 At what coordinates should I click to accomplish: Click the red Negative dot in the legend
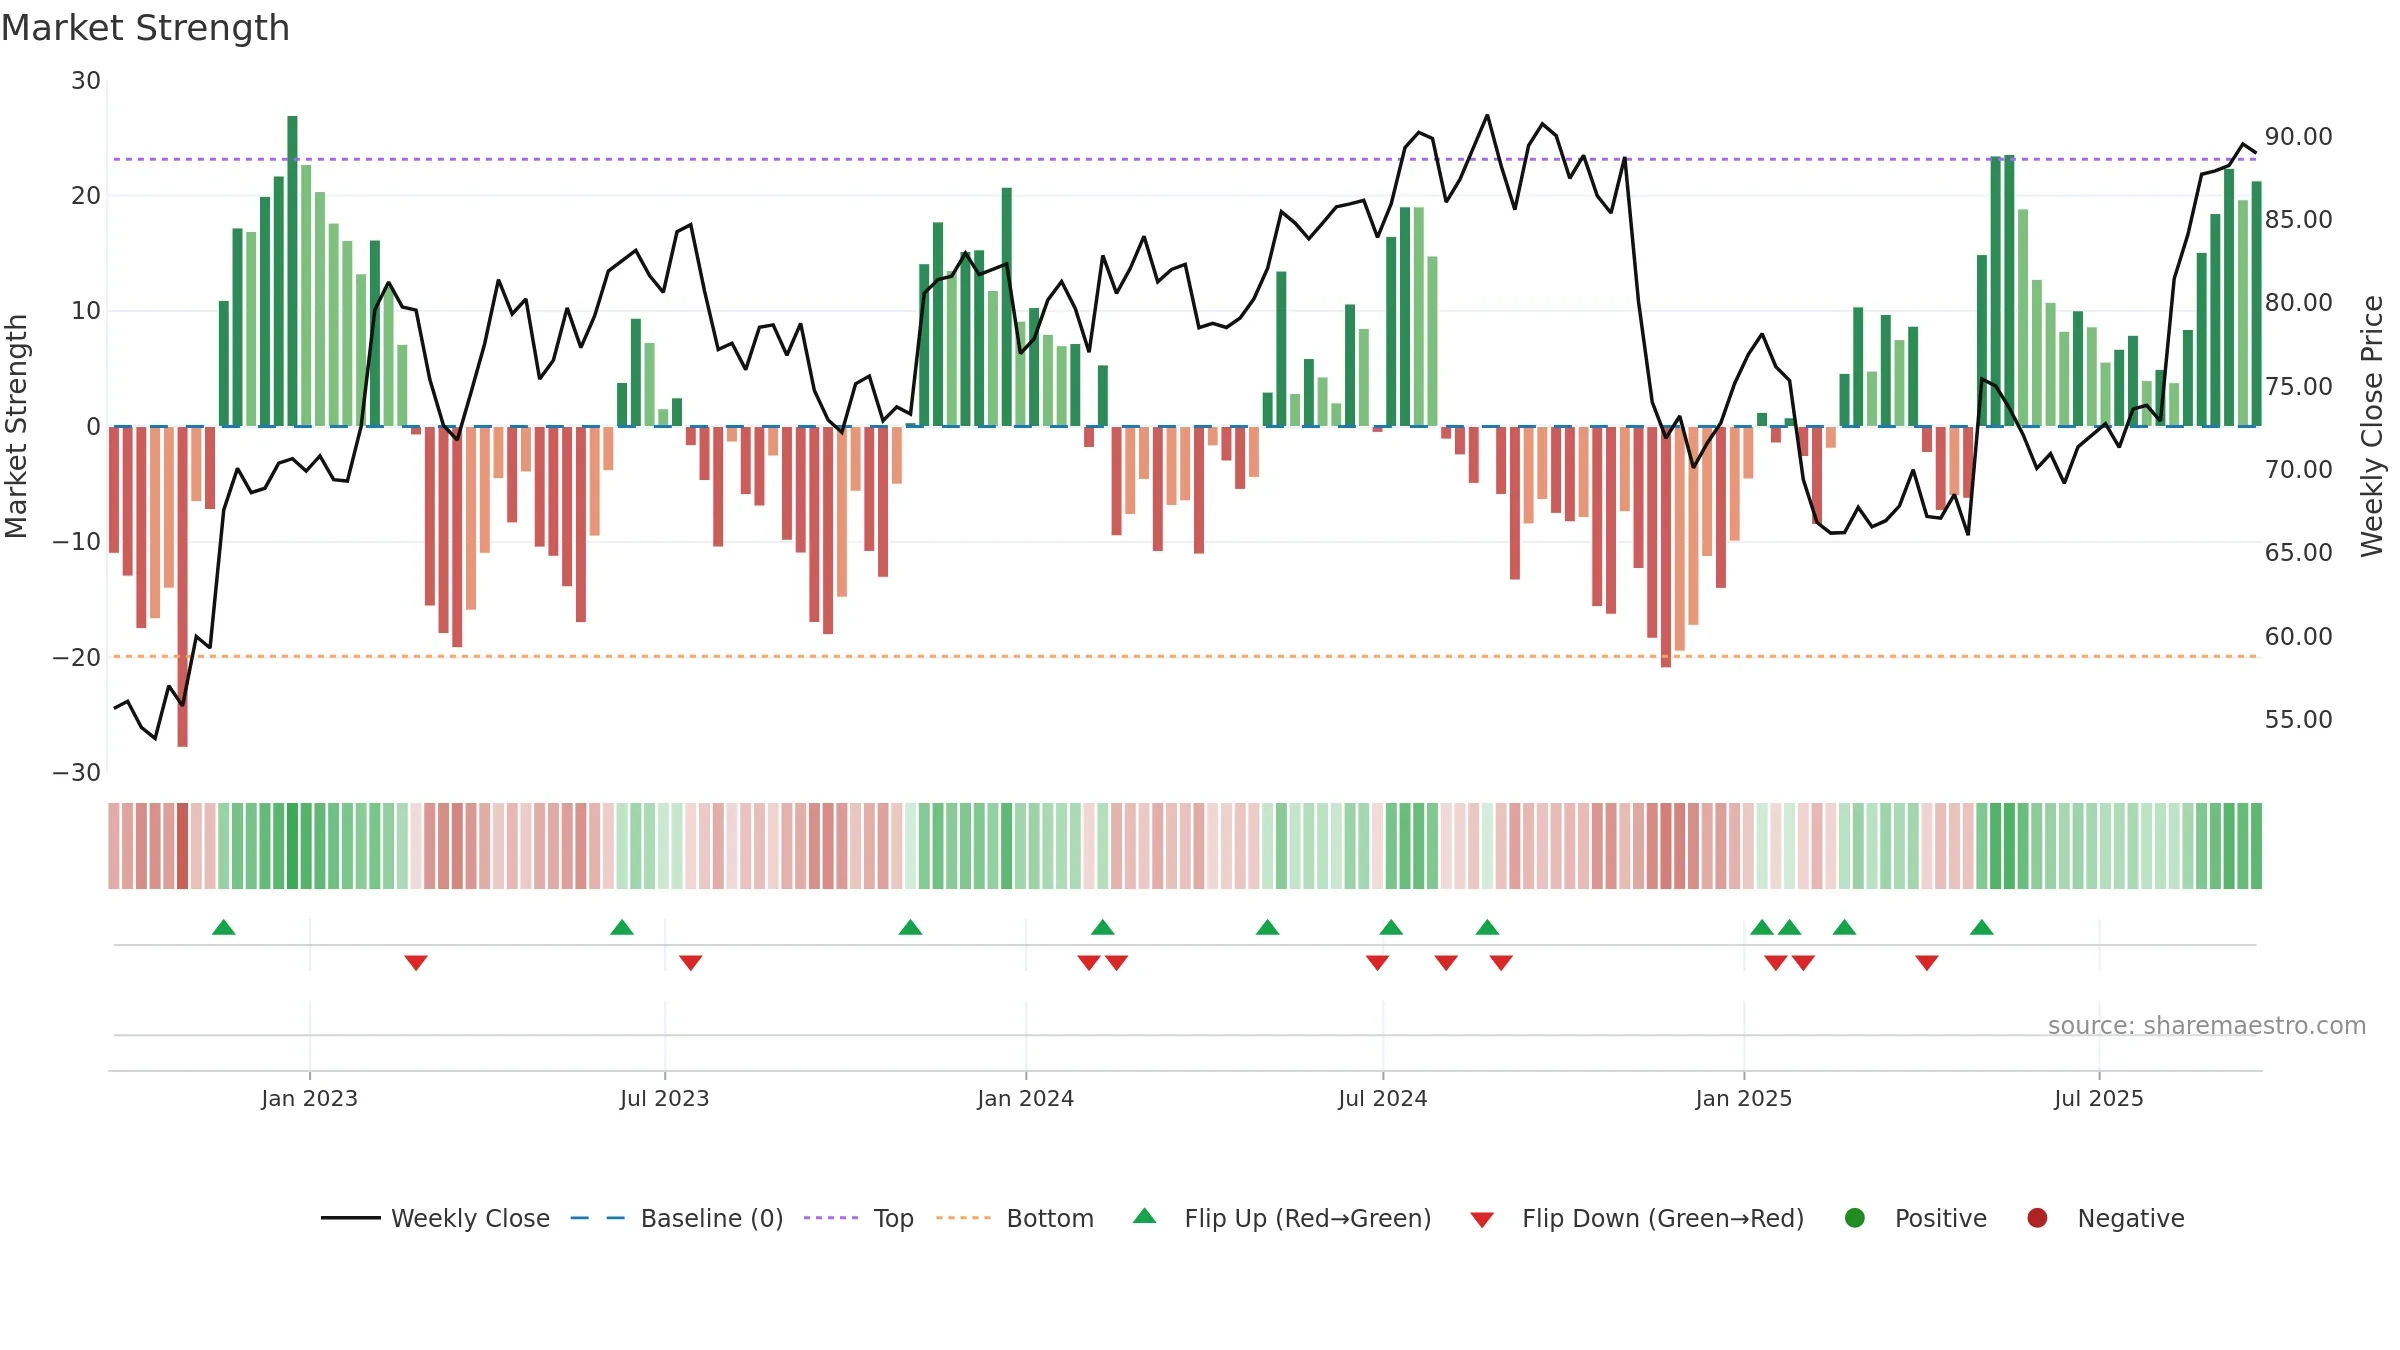click(2037, 1218)
